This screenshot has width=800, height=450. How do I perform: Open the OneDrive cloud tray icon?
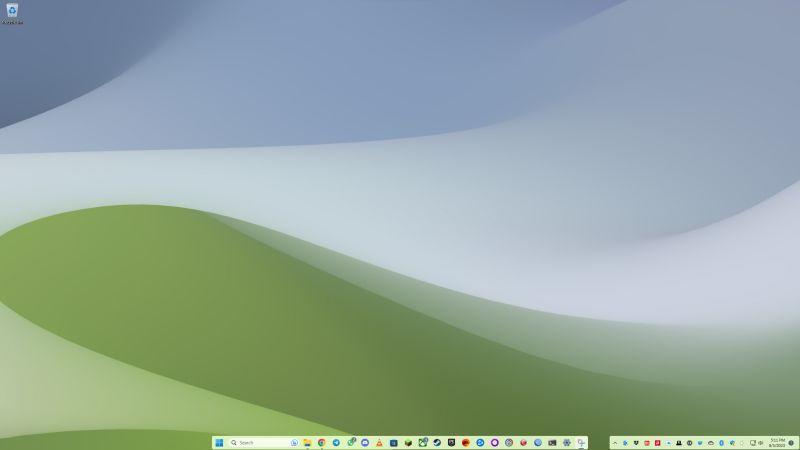(711, 443)
